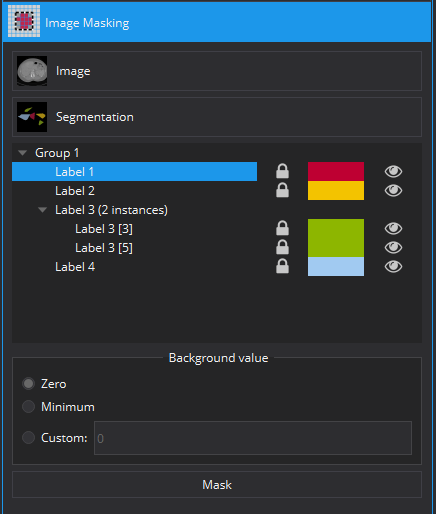Hide Label 1 with its eye icon
The width and height of the screenshot is (436, 514).
[x=393, y=171]
